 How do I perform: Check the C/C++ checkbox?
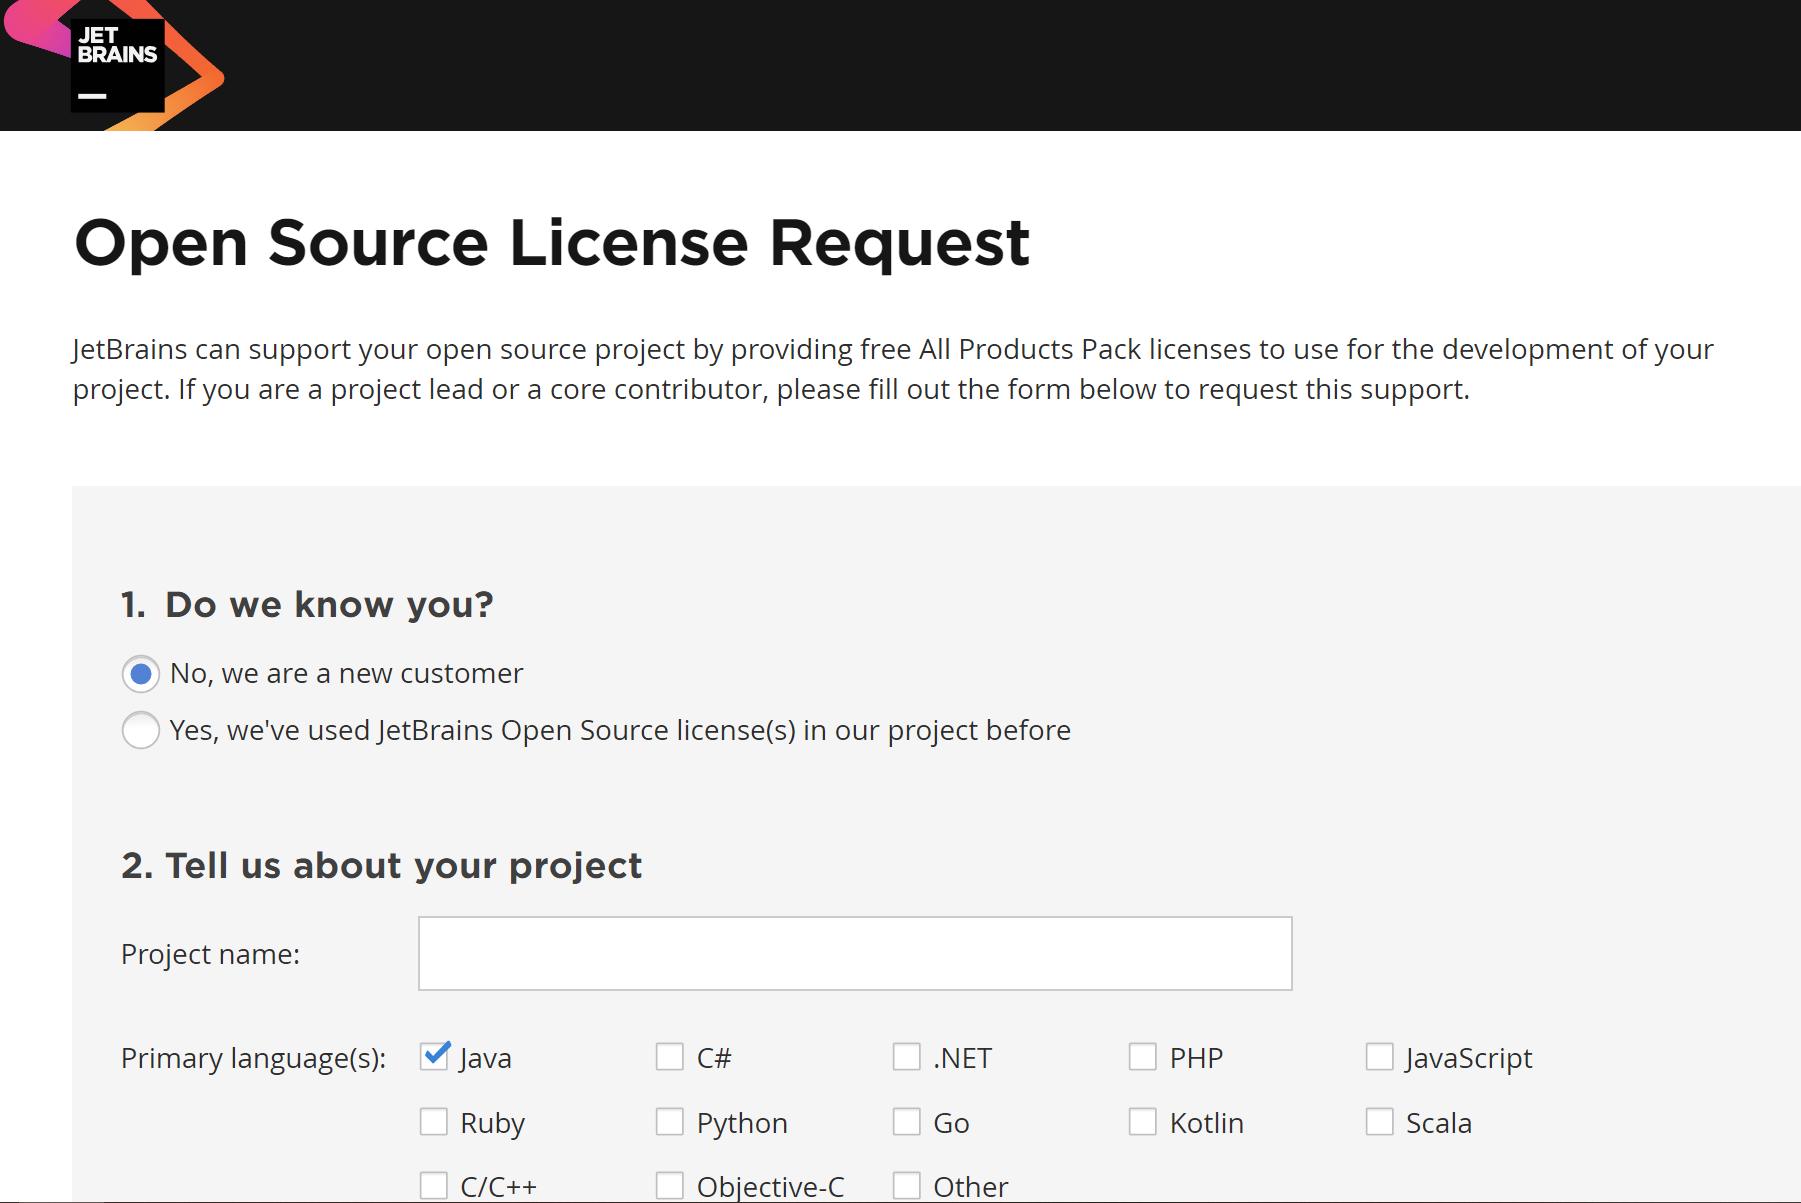[x=434, y=1184]
